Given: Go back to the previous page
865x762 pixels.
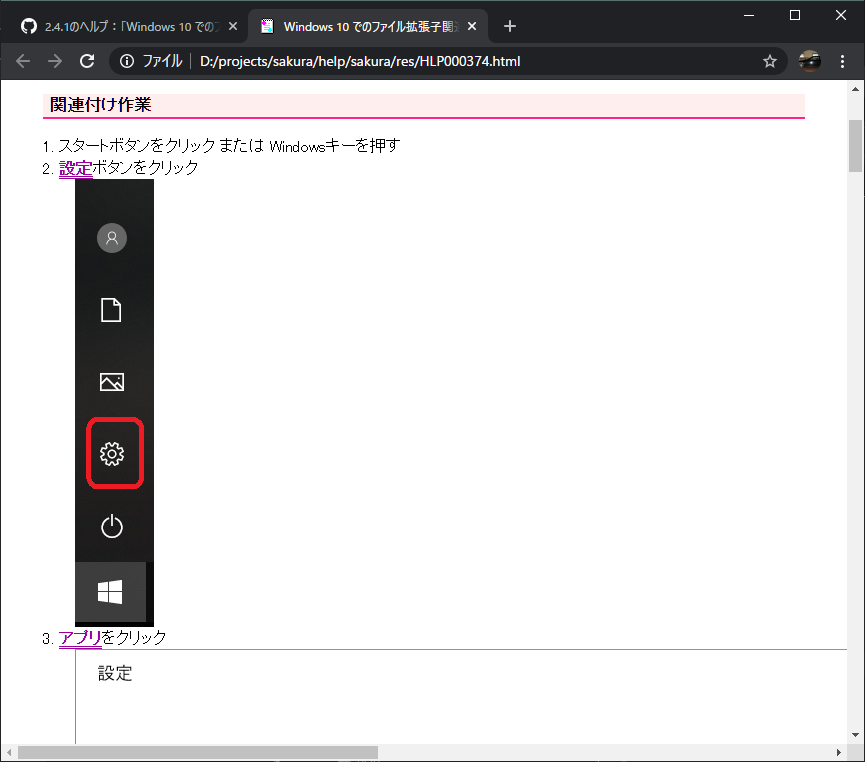Looking at the screenshot, I should tap(23, 61).
